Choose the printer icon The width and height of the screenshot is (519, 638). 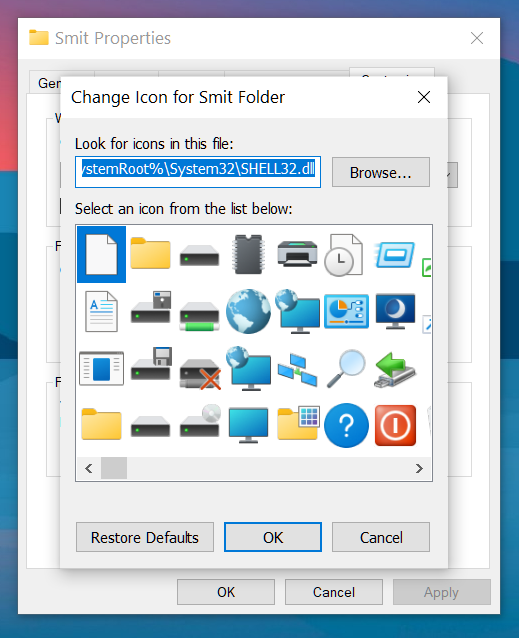[x=297, y=253]
